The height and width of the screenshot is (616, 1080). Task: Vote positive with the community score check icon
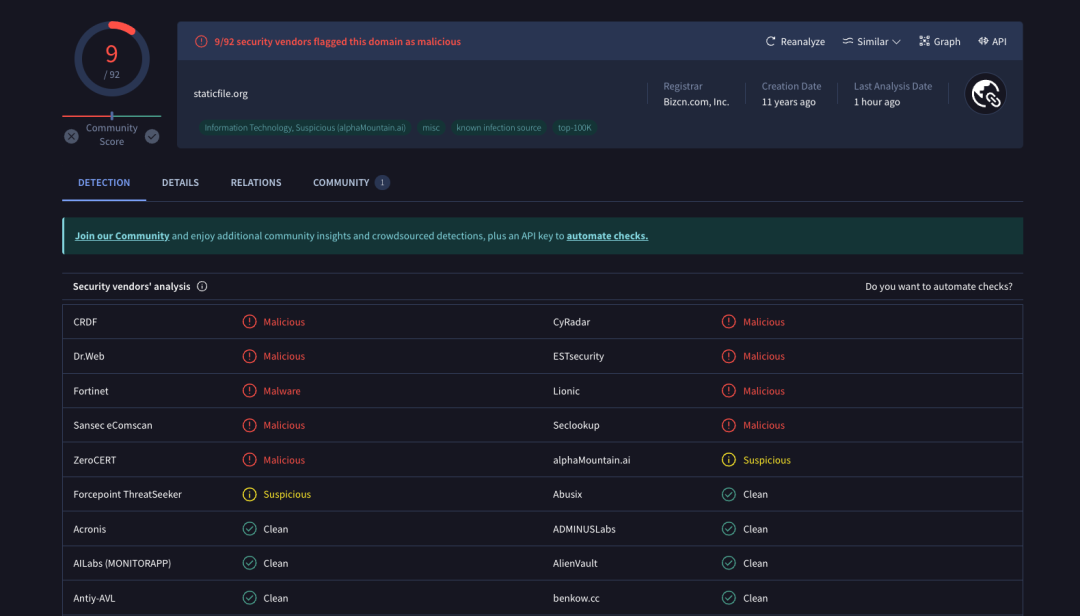pyautogui.click(x=152, y=136)
